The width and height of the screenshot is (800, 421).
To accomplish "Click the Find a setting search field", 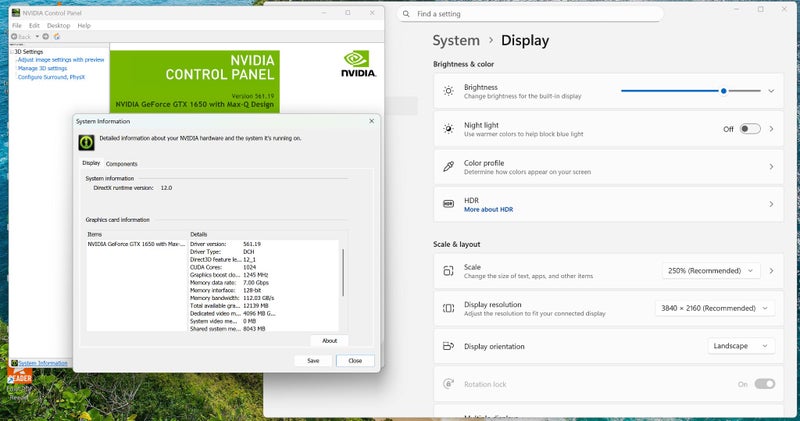I will click(x=531, y=14).
